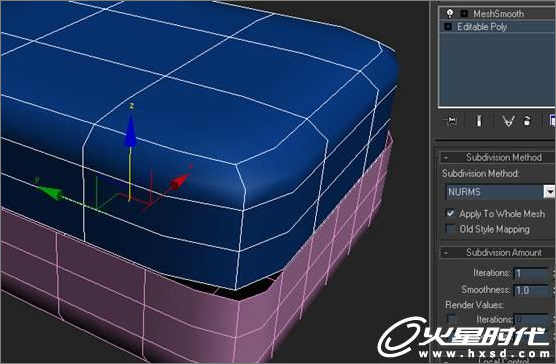Viewport: 556px width, 364px height.
Task: Enable the Render Values Iterations checkbox
Action: coord(451,319)
